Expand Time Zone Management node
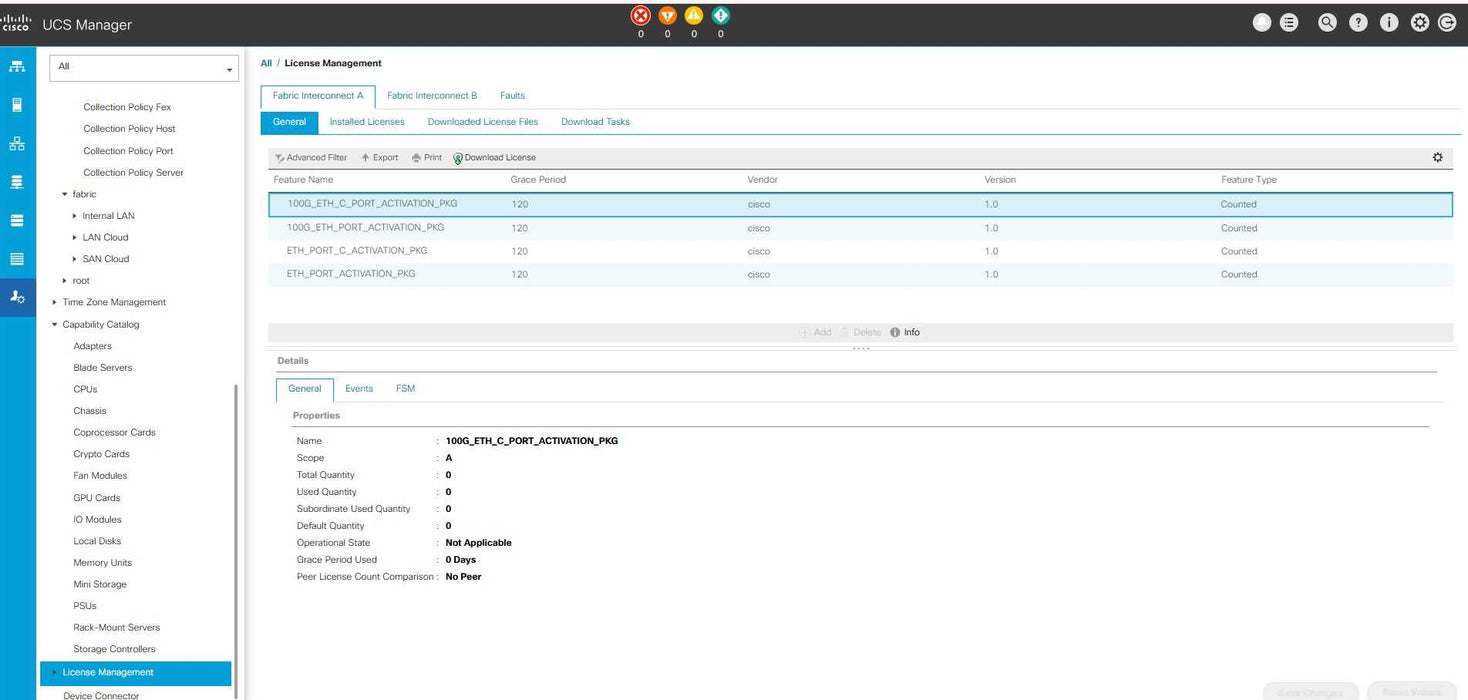 (x=54, y=302)
